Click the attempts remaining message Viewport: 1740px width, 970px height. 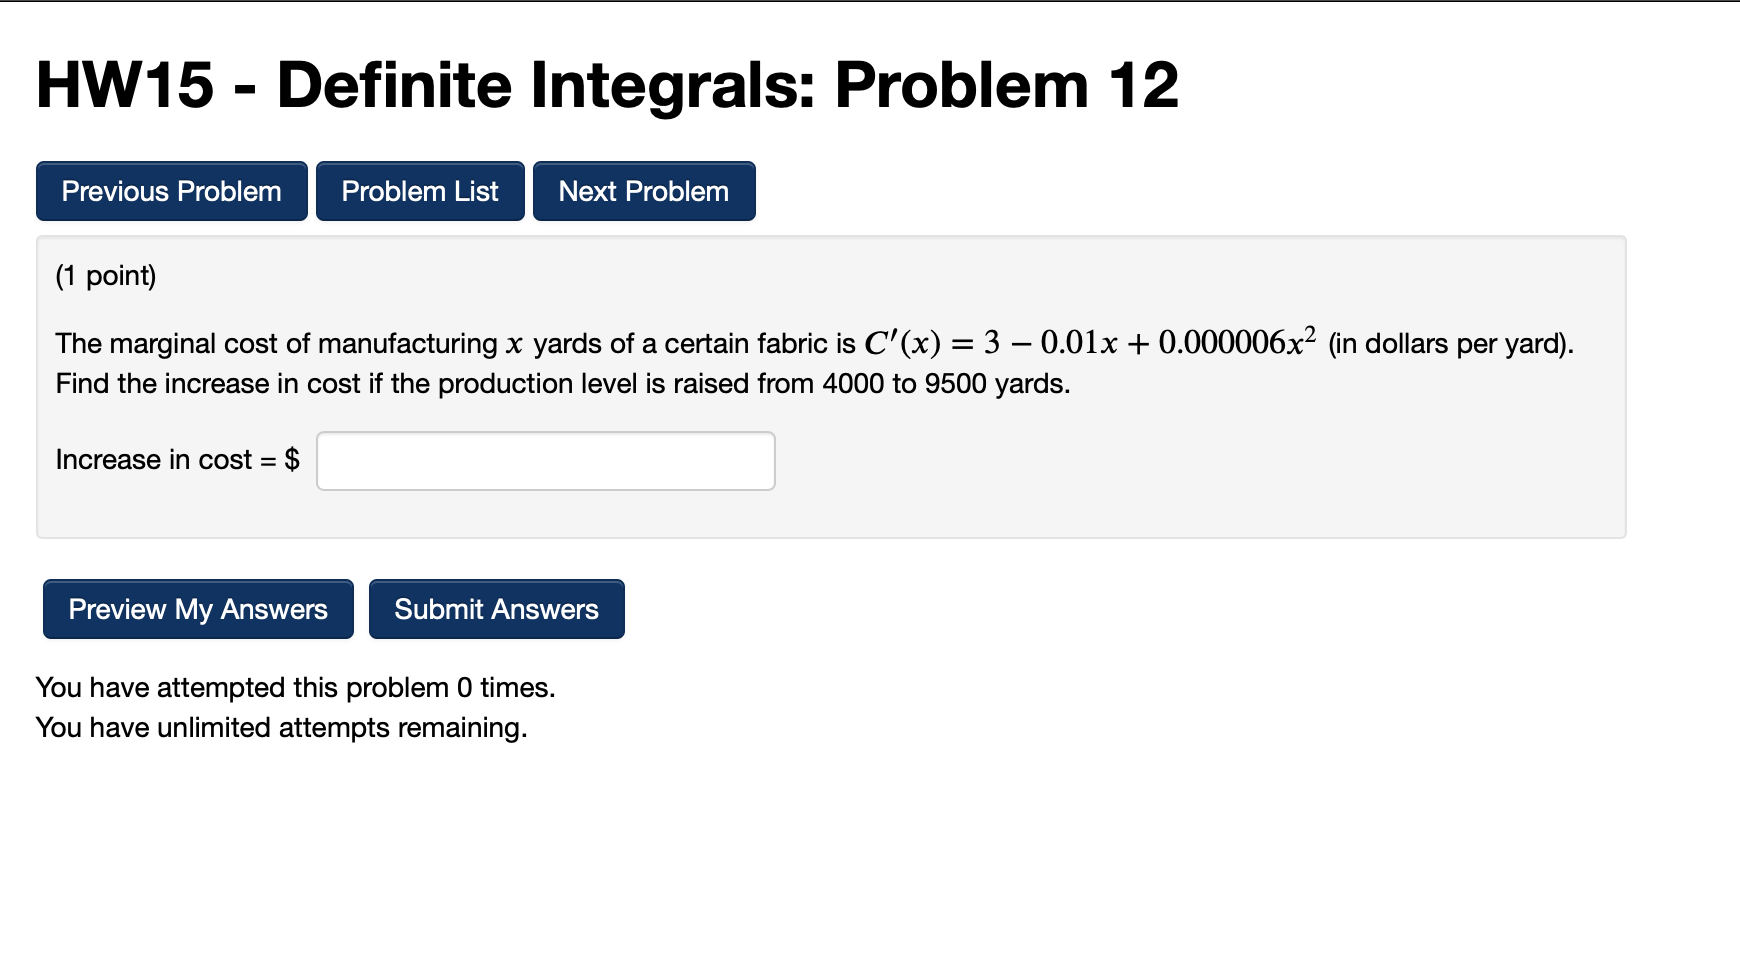281,727
